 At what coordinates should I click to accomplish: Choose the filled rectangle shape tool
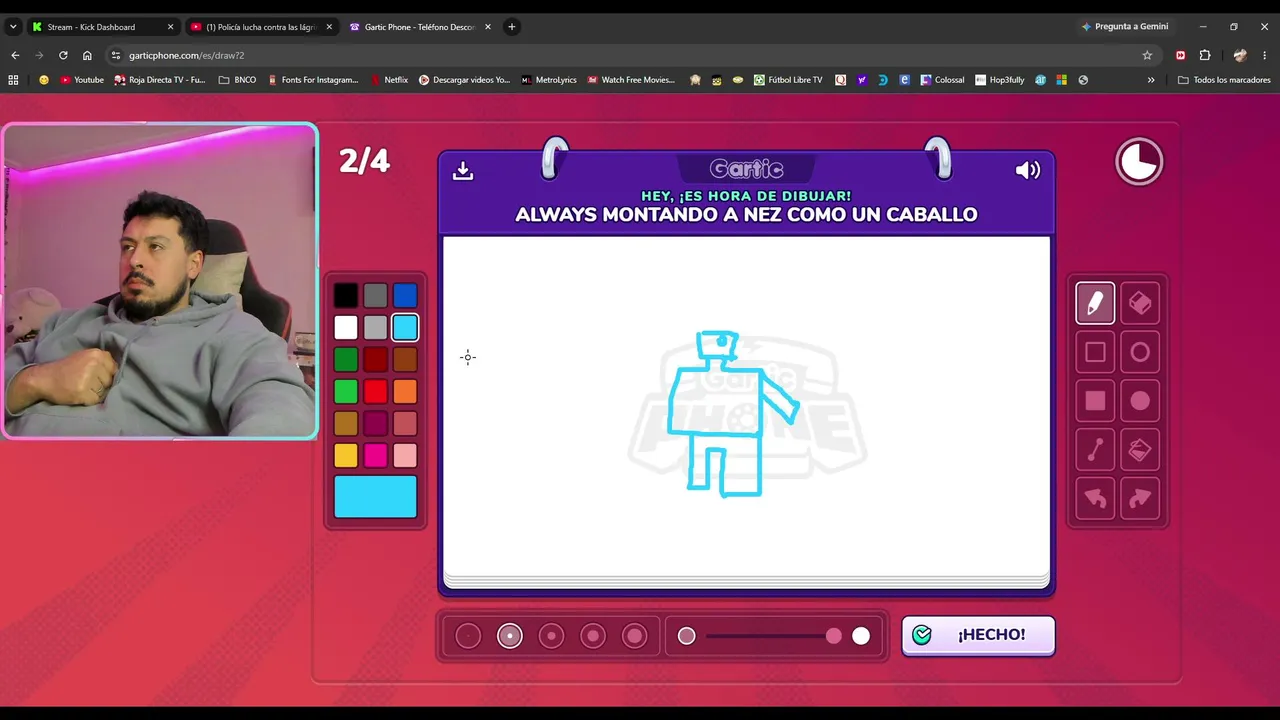pyautogui.click(x=1095, y=401)
